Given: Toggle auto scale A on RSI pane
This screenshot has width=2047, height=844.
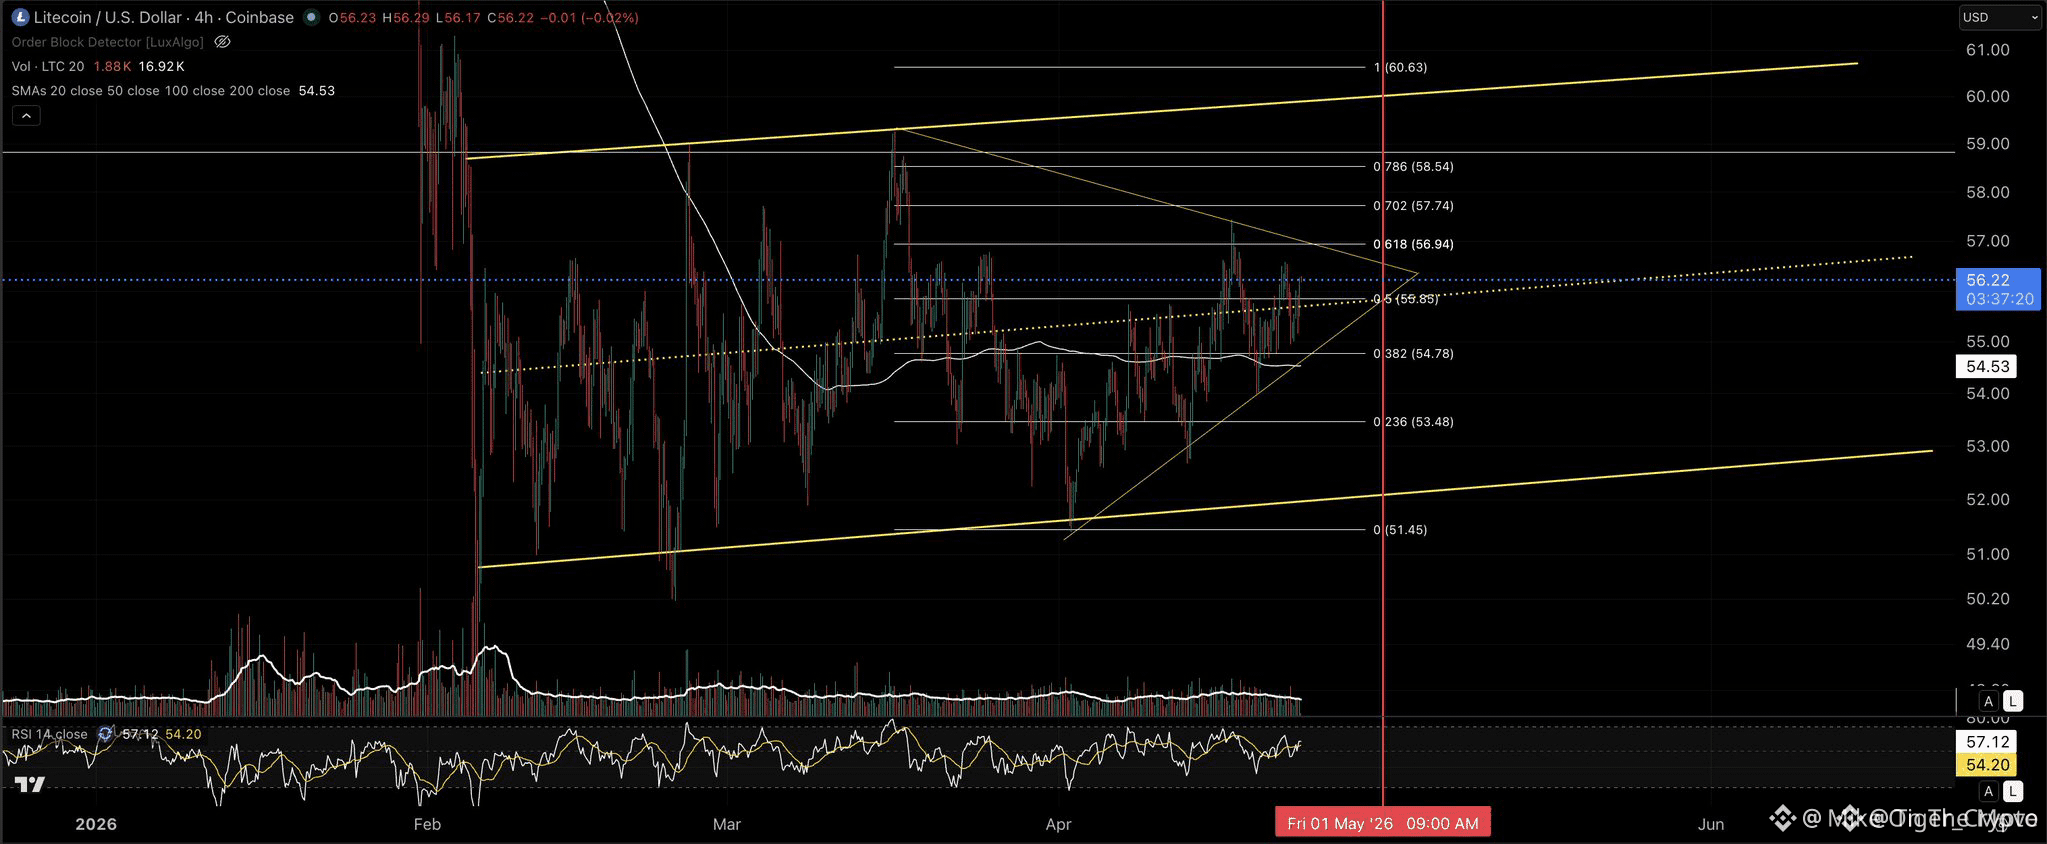Looking at the screenshot, I should point(1989,791).
